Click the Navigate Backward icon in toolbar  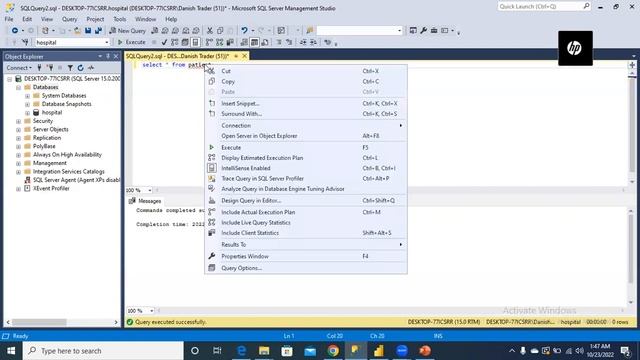15,31
